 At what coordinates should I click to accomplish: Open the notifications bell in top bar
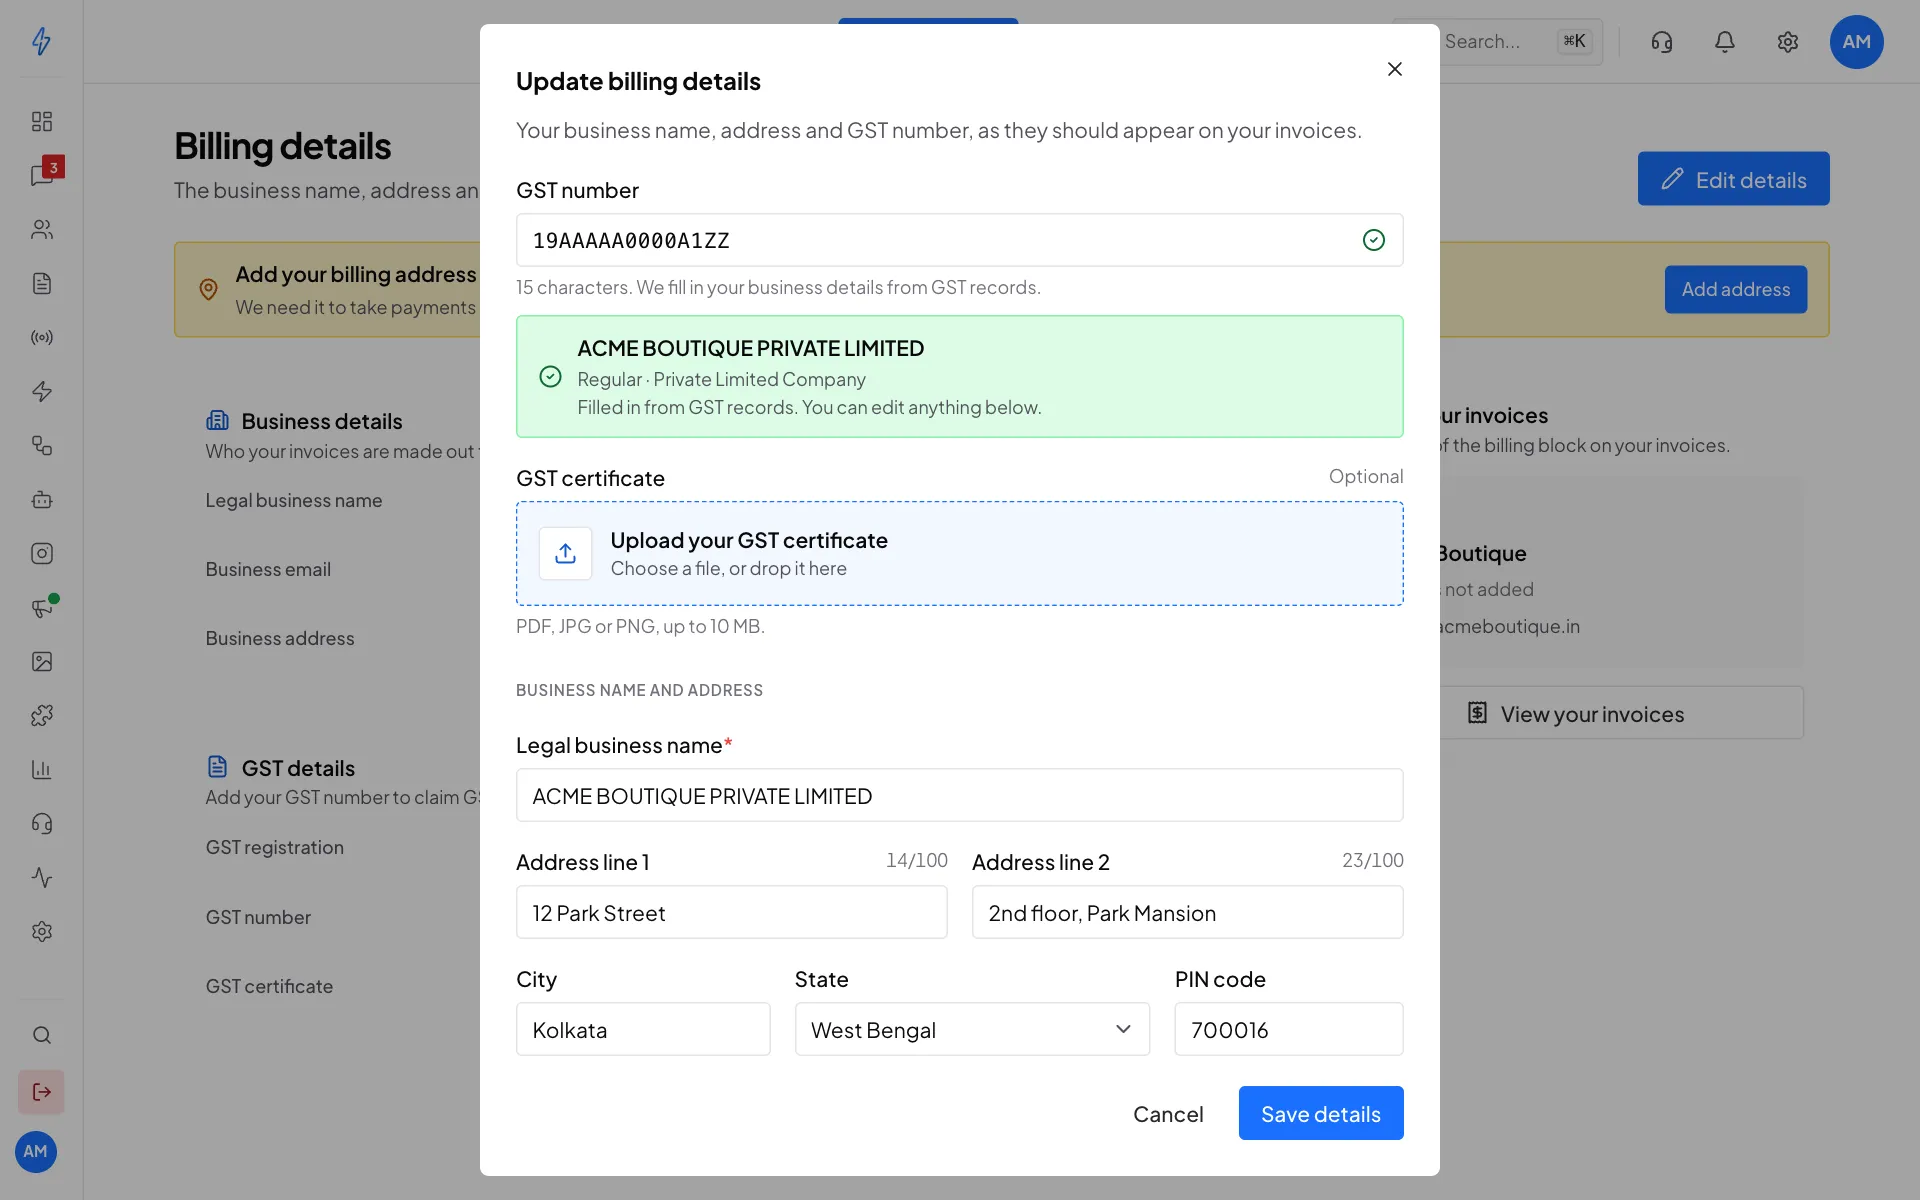tap(1725, 41)
